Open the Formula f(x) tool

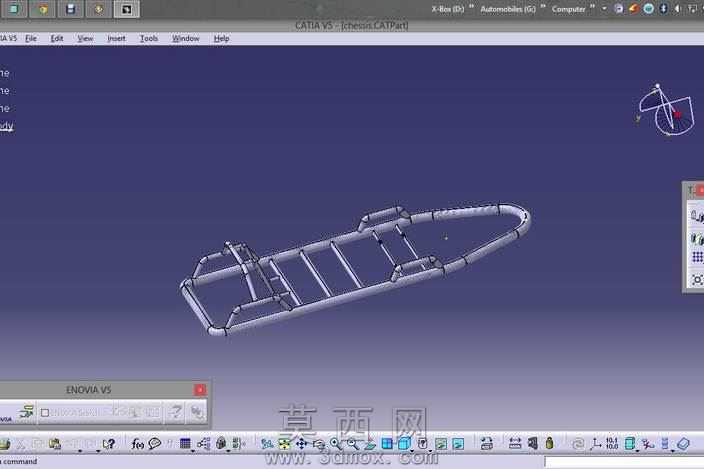pos(137,444)
